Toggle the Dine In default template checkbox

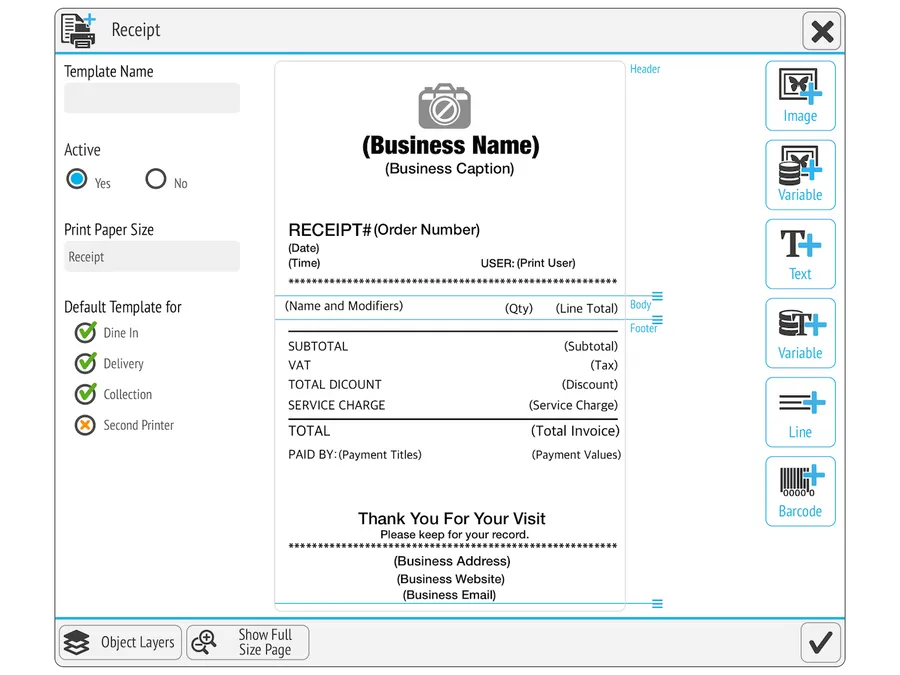[85, 333]
